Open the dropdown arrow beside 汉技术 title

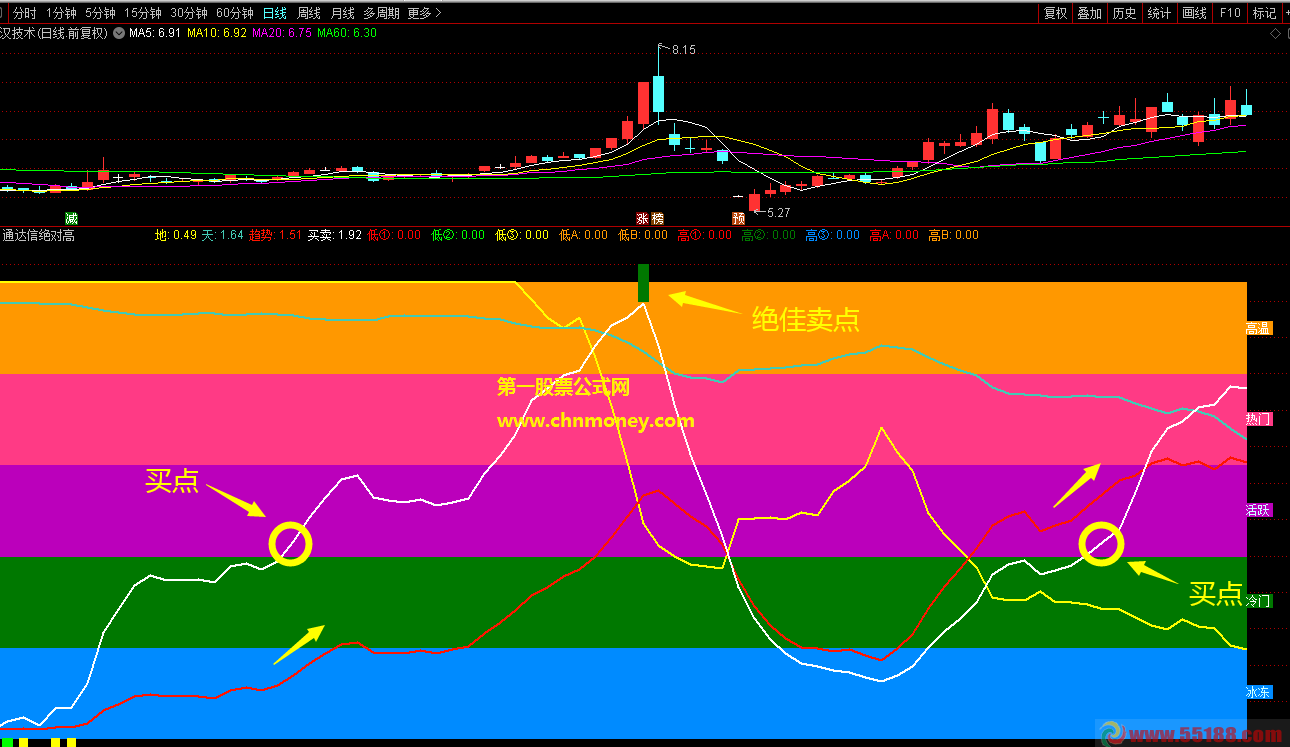pyautogui.click(x=119, y=33)
